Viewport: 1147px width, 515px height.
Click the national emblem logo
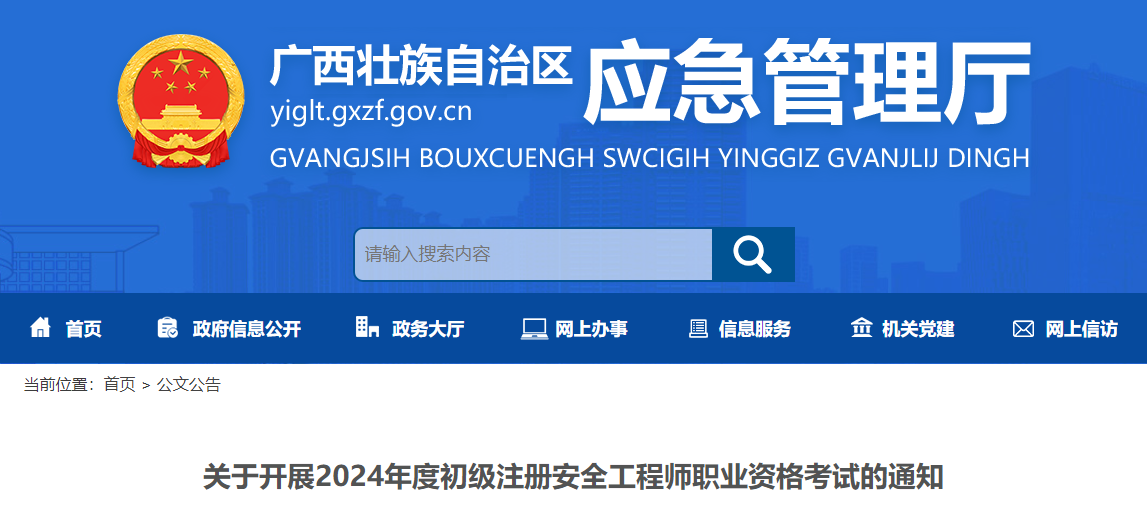(180, 101)
